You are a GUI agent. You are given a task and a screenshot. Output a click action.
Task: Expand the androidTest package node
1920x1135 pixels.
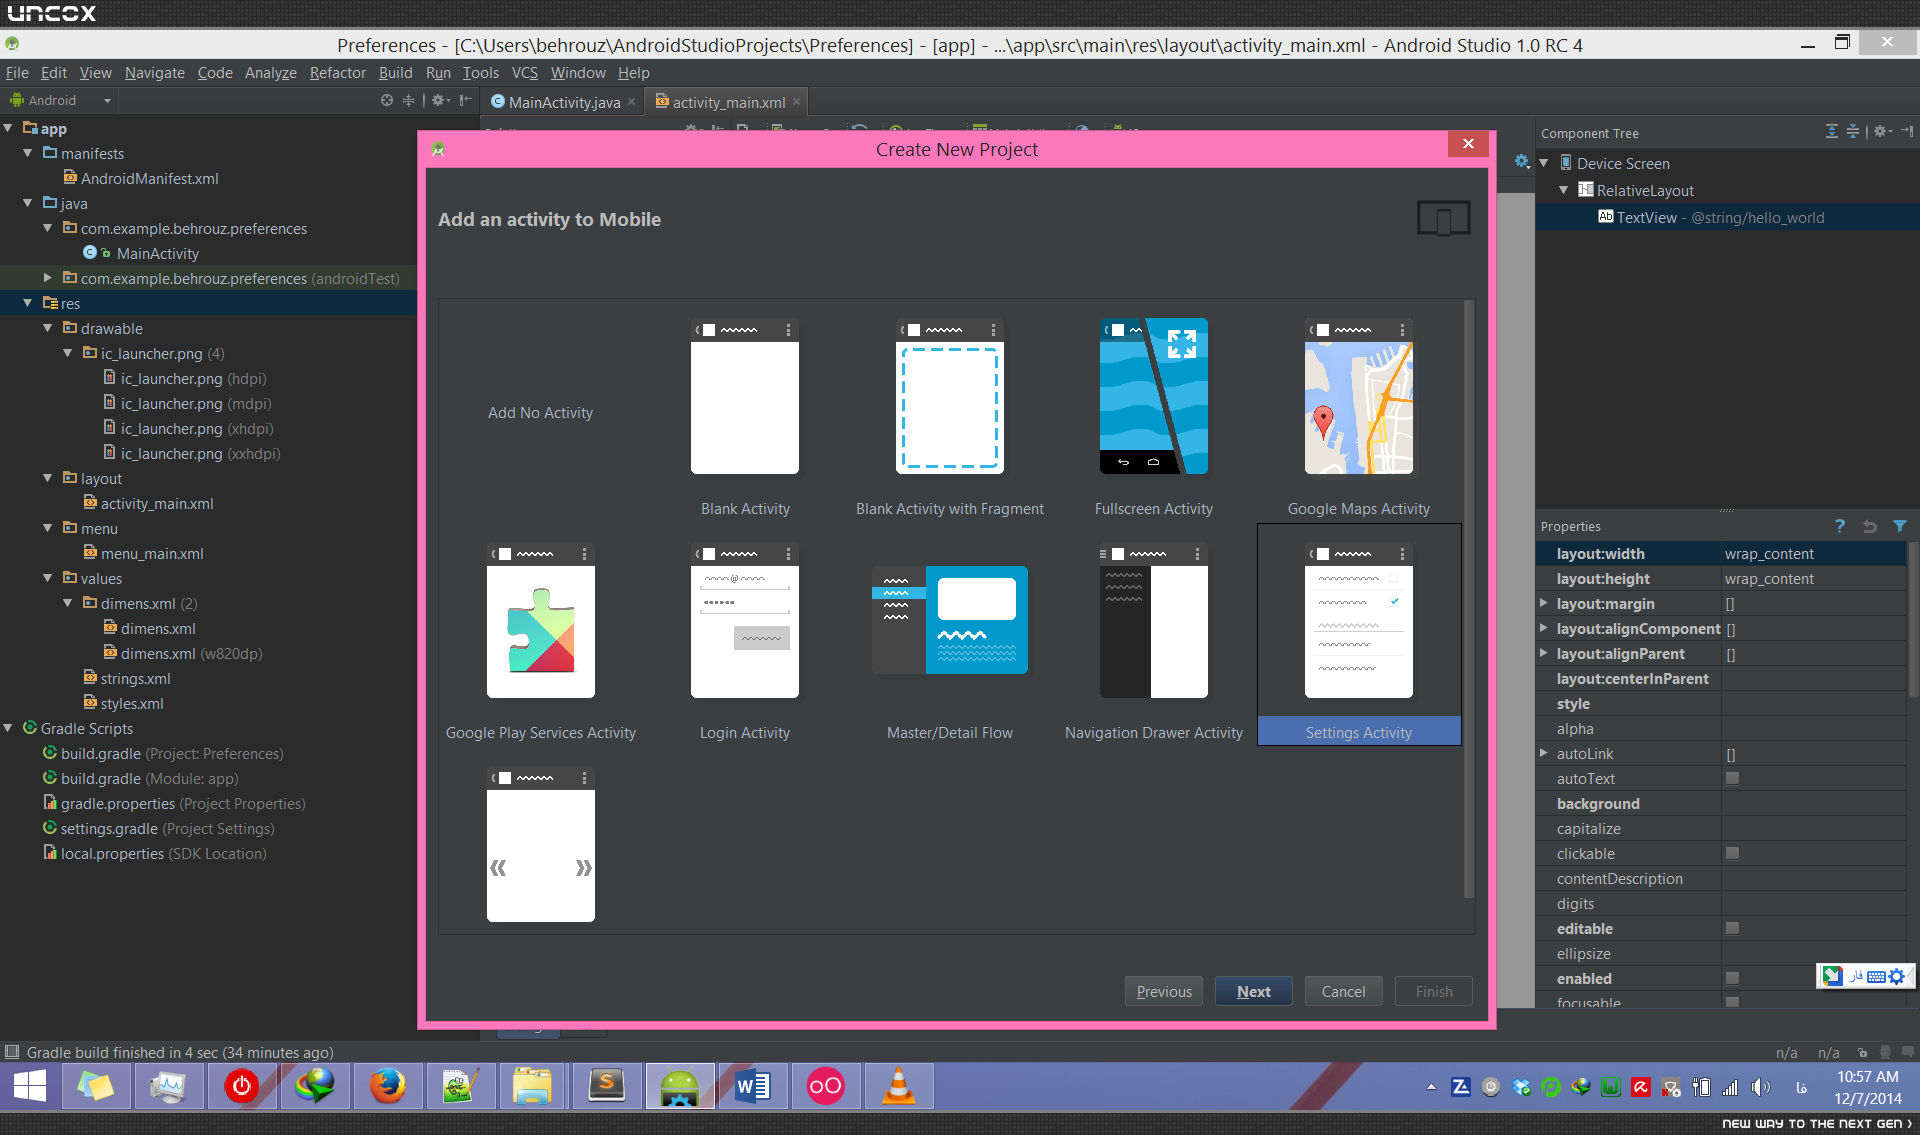[47, 278]
